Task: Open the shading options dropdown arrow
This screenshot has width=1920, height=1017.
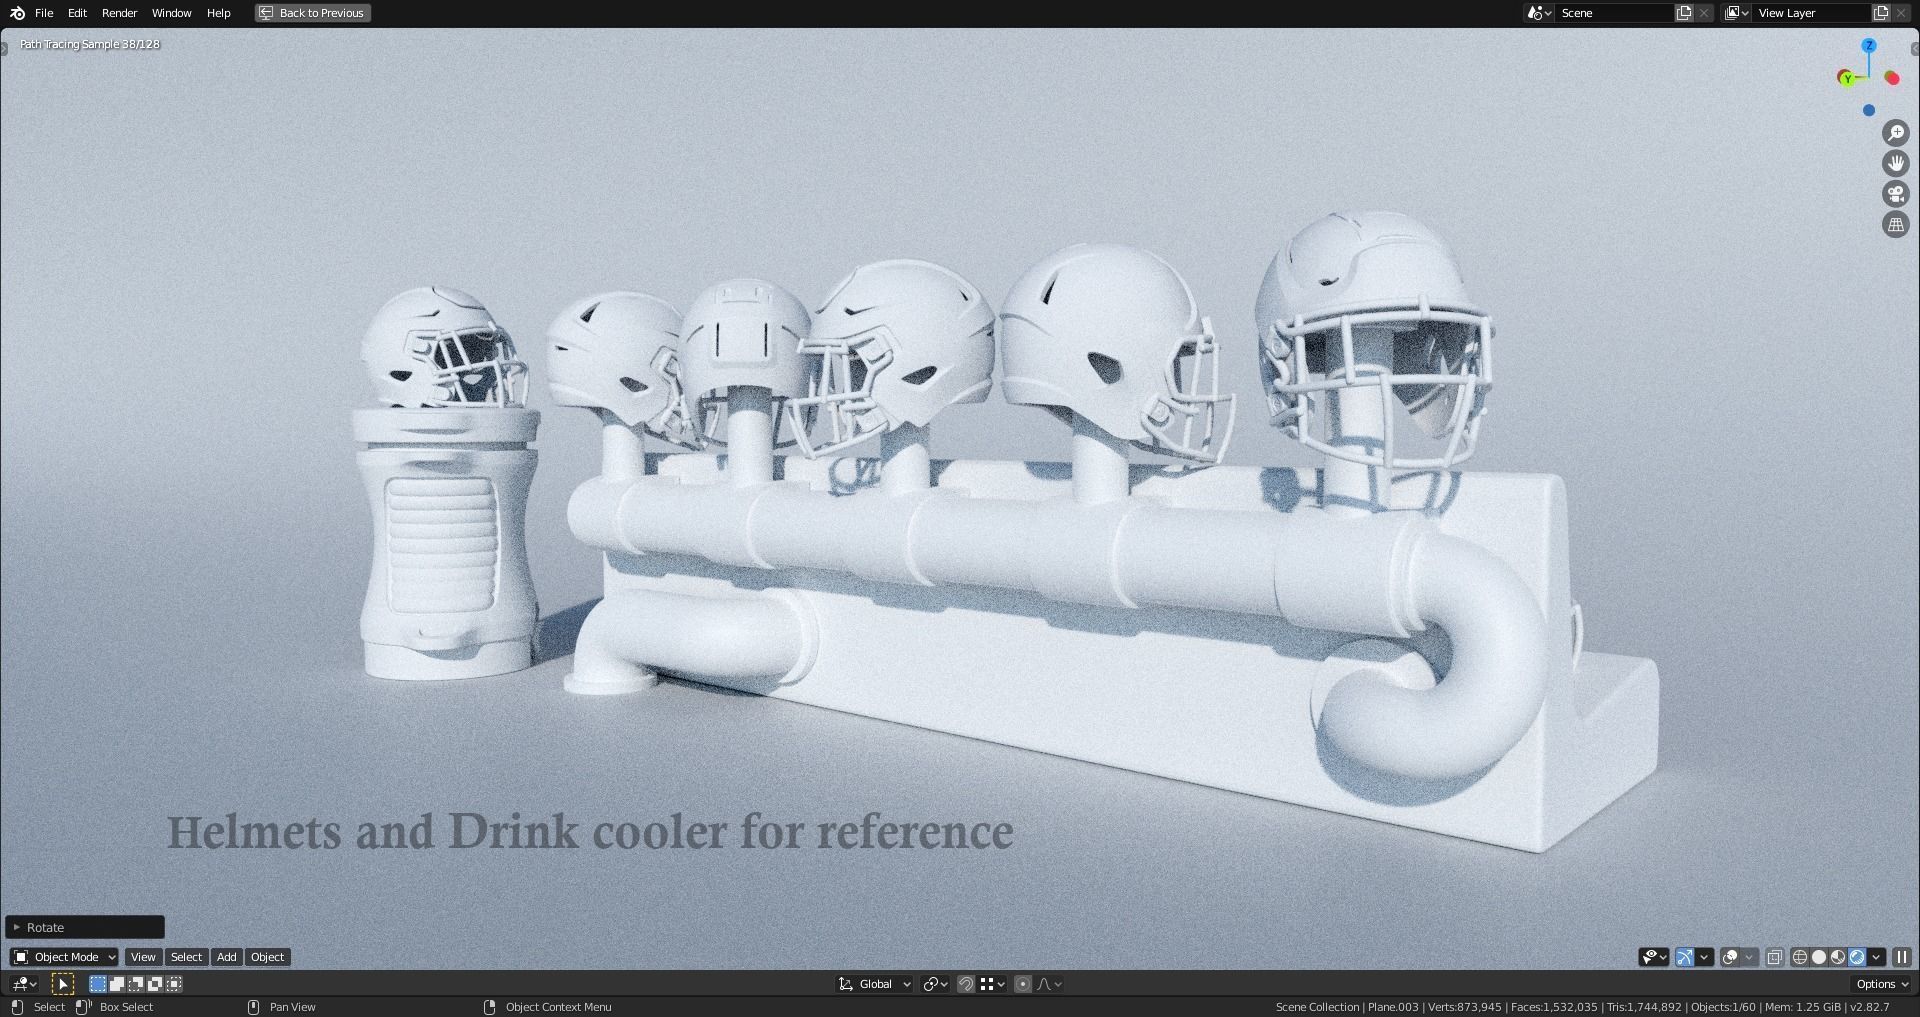Action: (x=1877, y=957)
